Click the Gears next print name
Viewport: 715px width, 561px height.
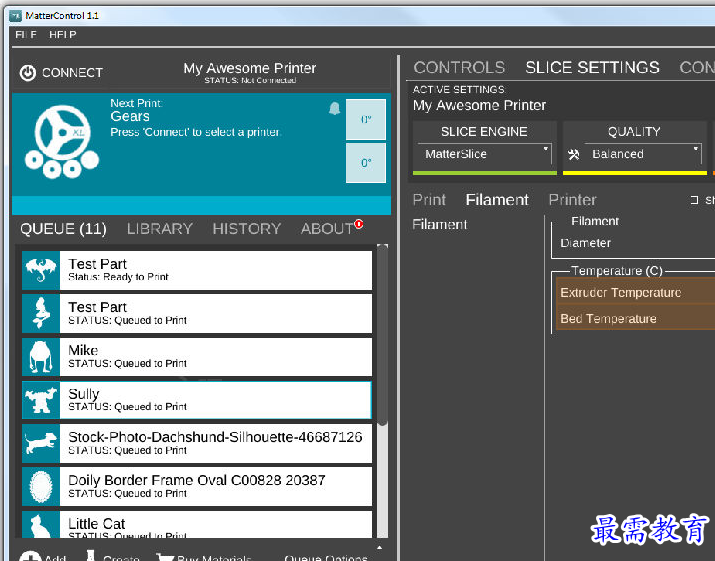tap(130, 116)
